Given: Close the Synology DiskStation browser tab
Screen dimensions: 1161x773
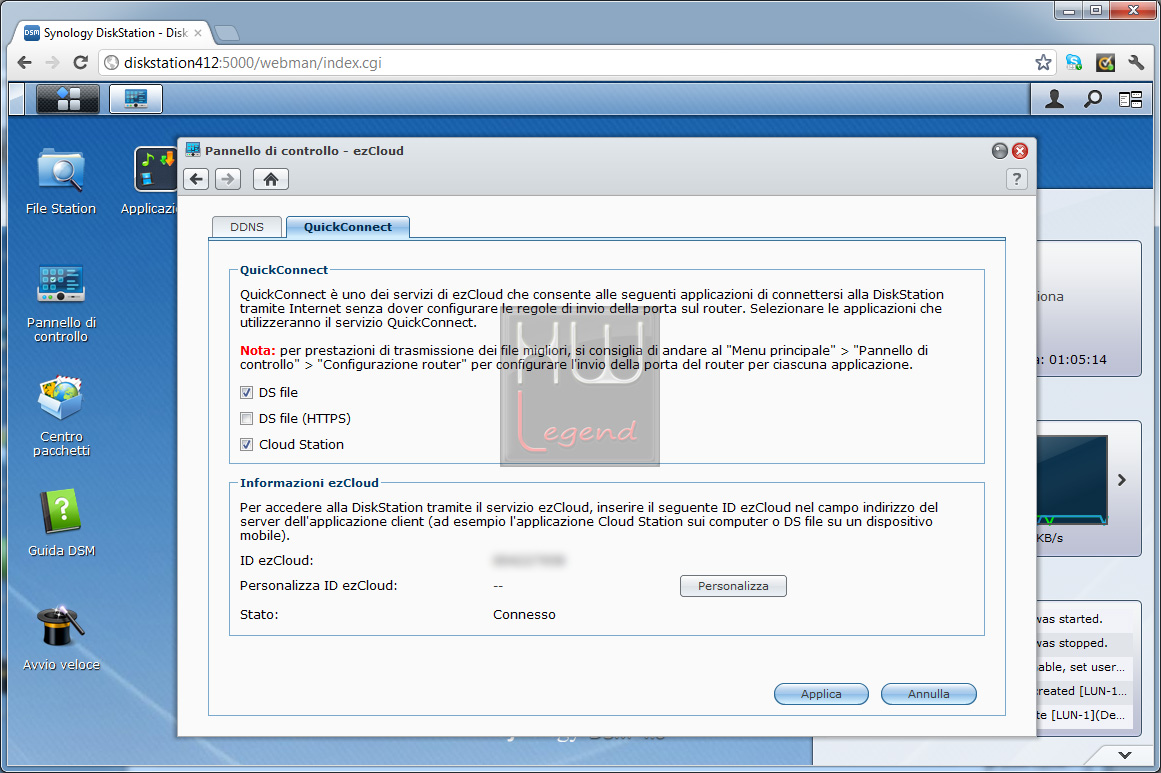Looking at the screenshot, I should click(x=198, y=33).
